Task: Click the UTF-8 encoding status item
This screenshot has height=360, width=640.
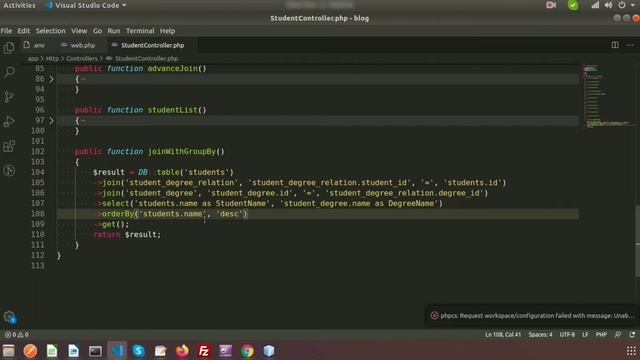Action: [567, 335]
